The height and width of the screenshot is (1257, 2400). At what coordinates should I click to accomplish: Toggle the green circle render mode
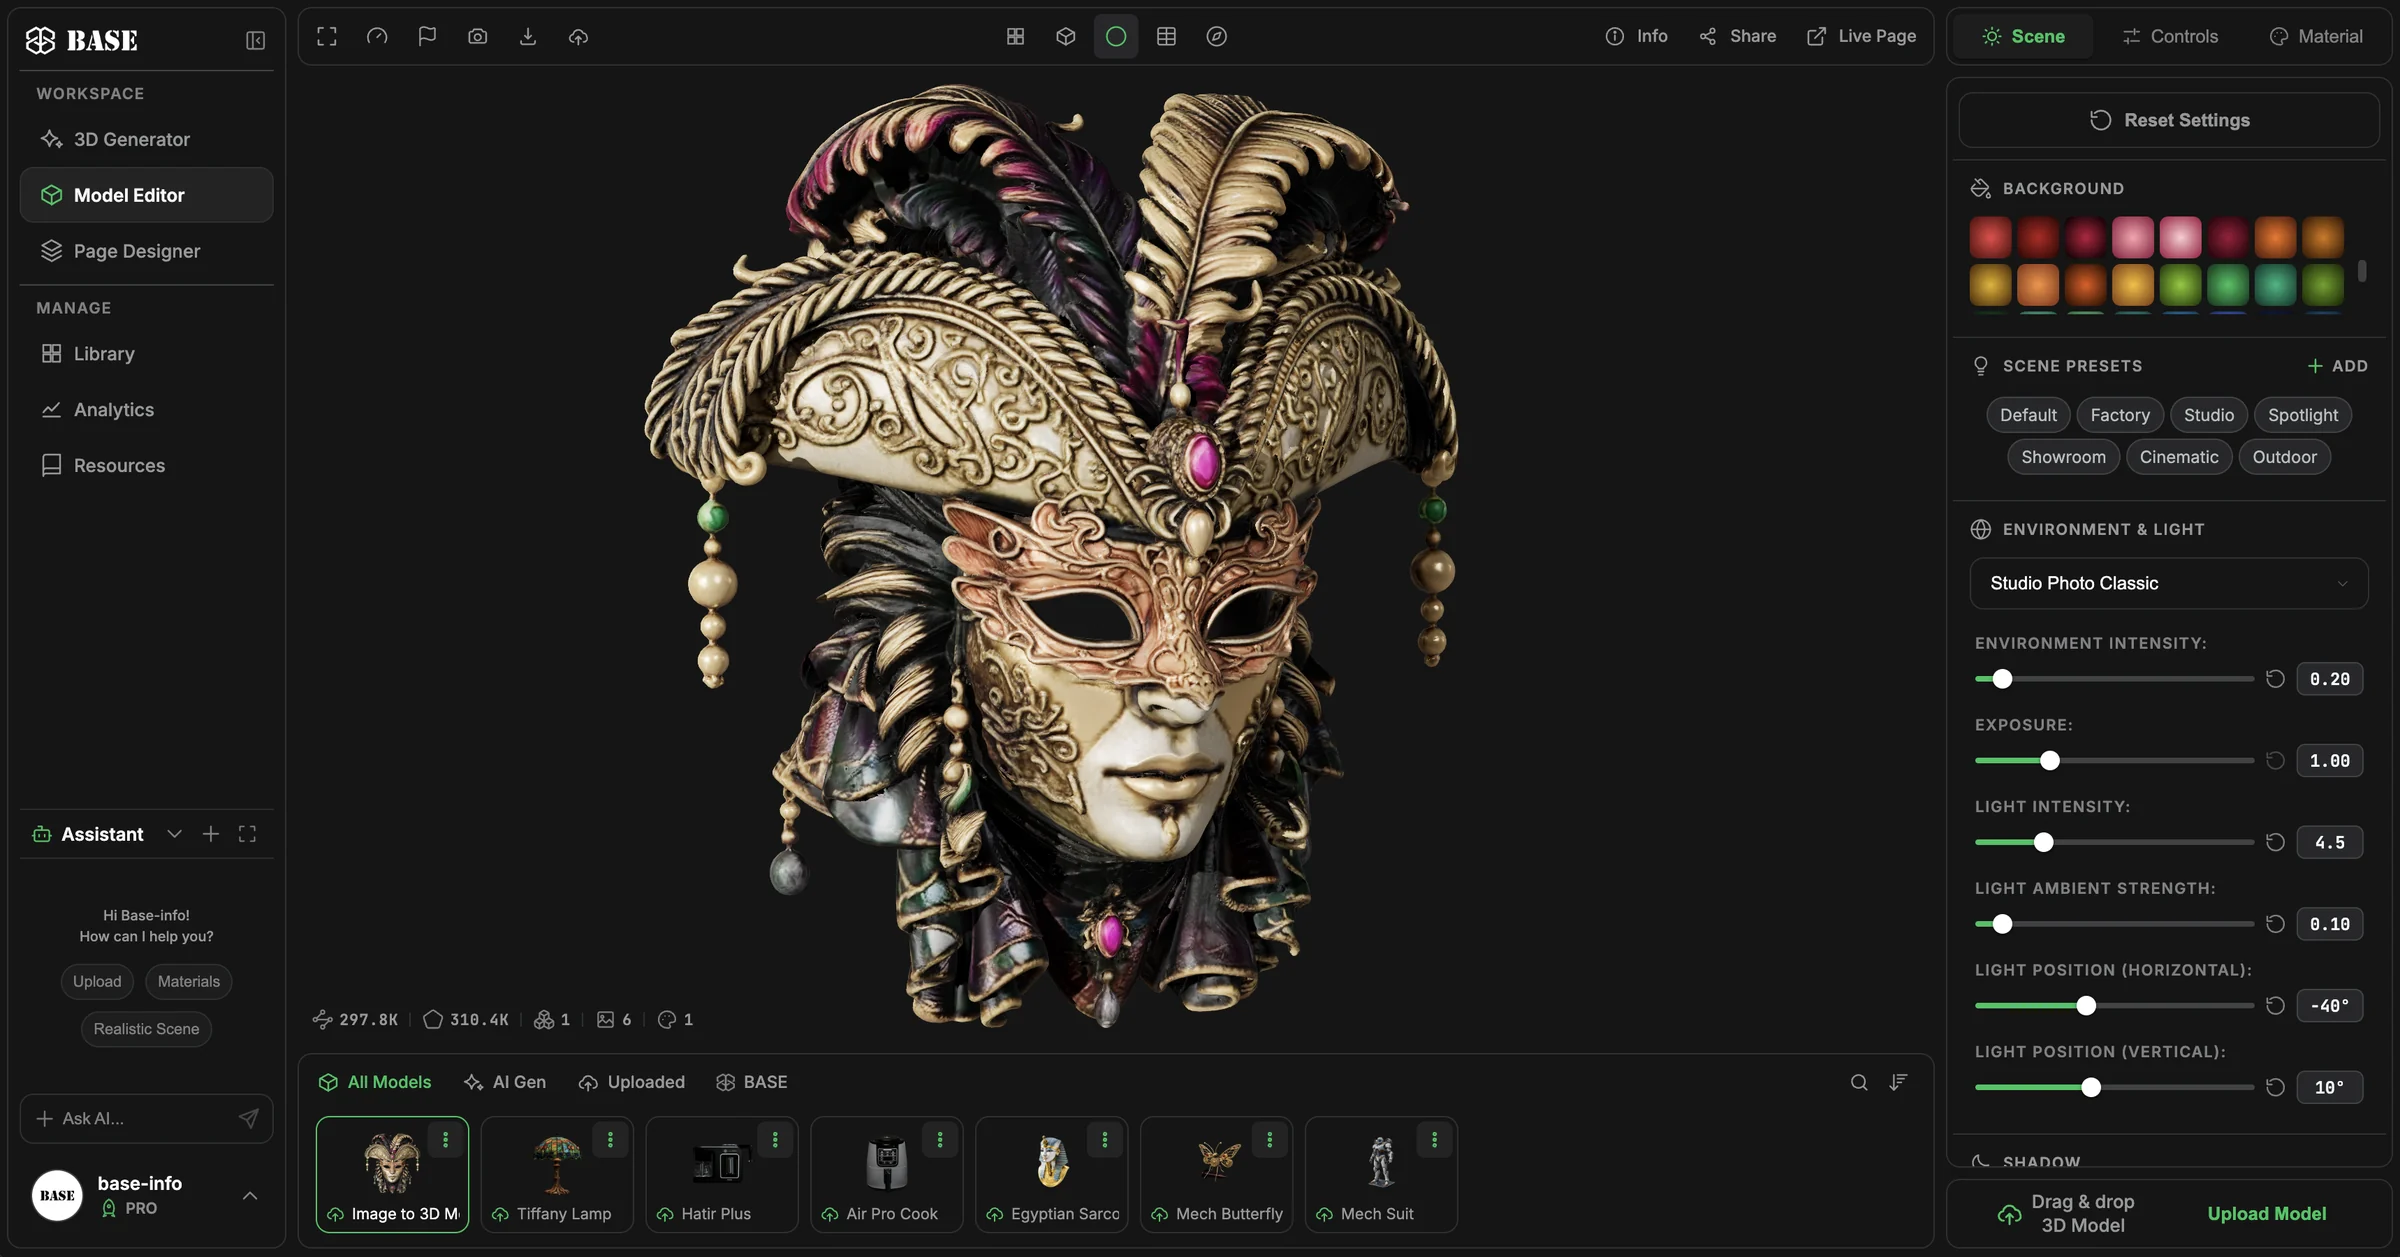pyautogui.click(x=1116, y=36)
